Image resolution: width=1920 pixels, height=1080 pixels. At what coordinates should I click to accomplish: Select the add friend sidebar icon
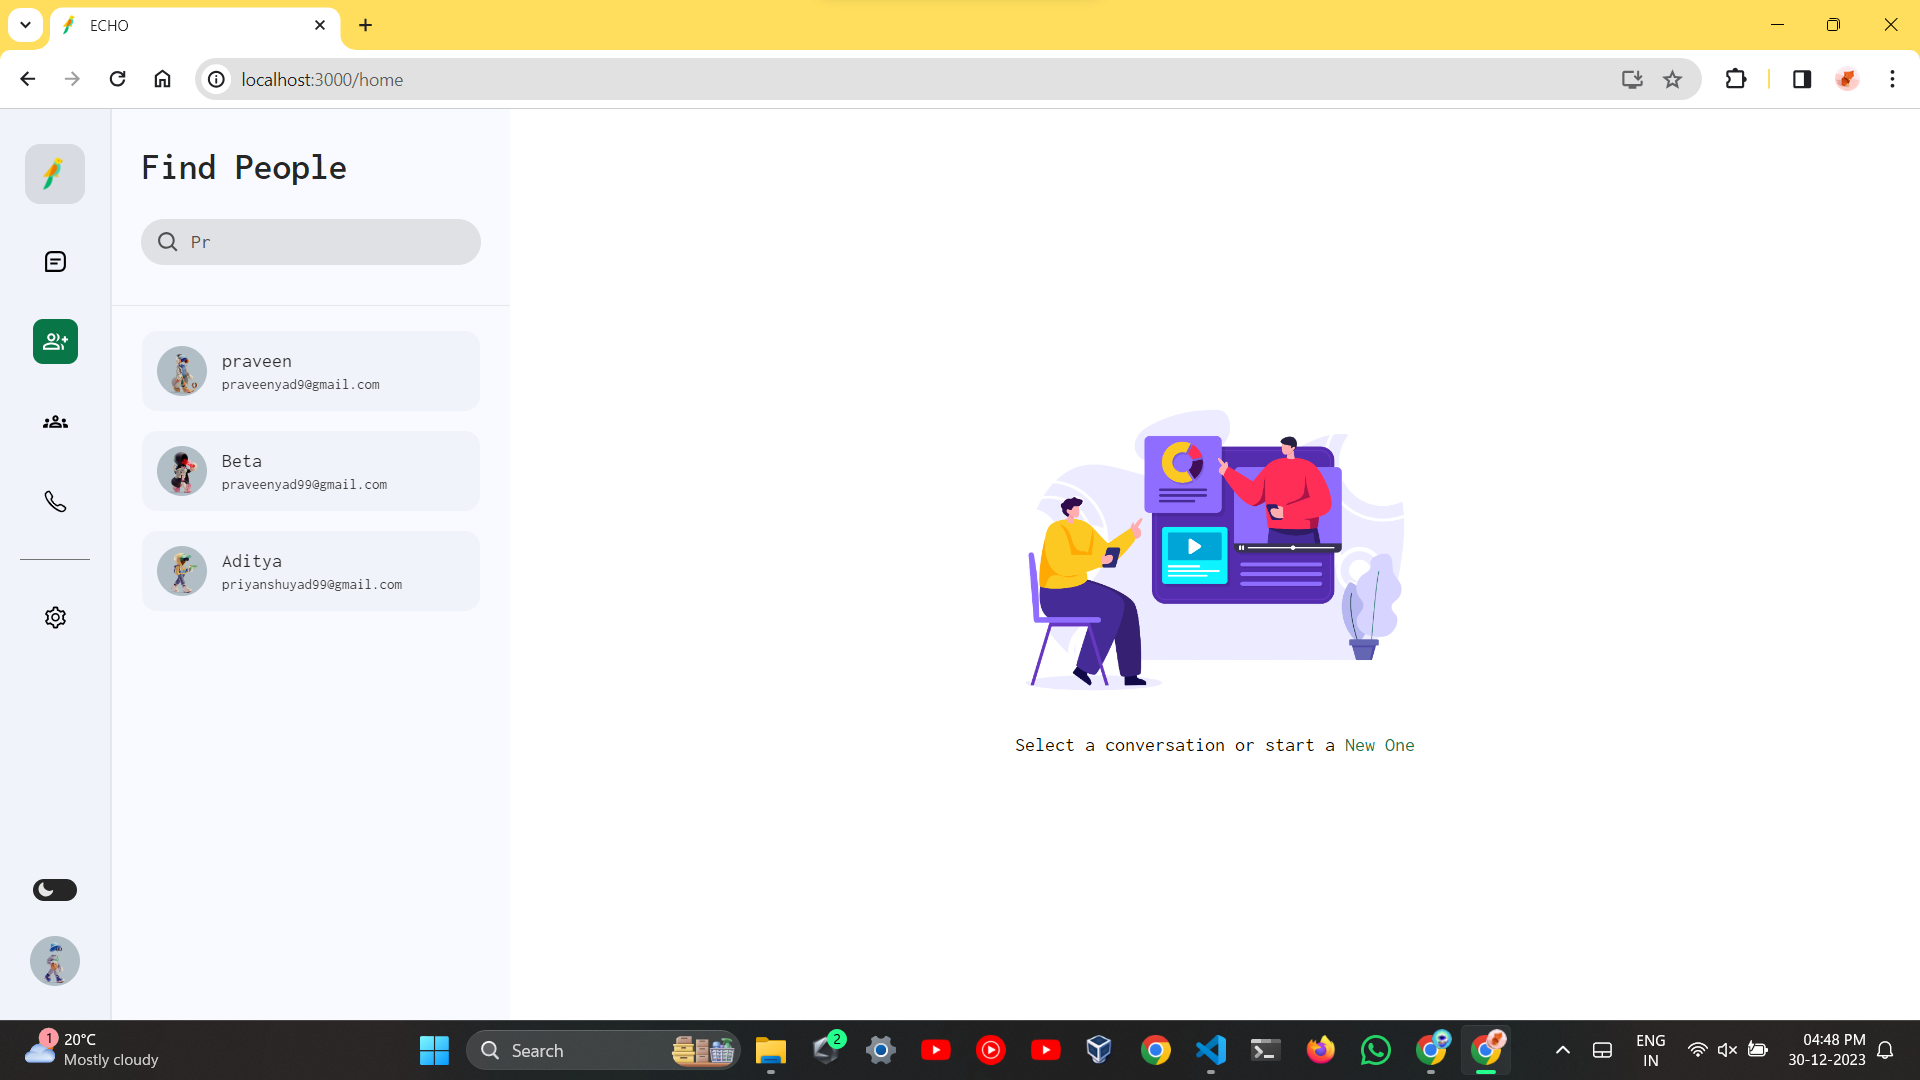point(55,342)
